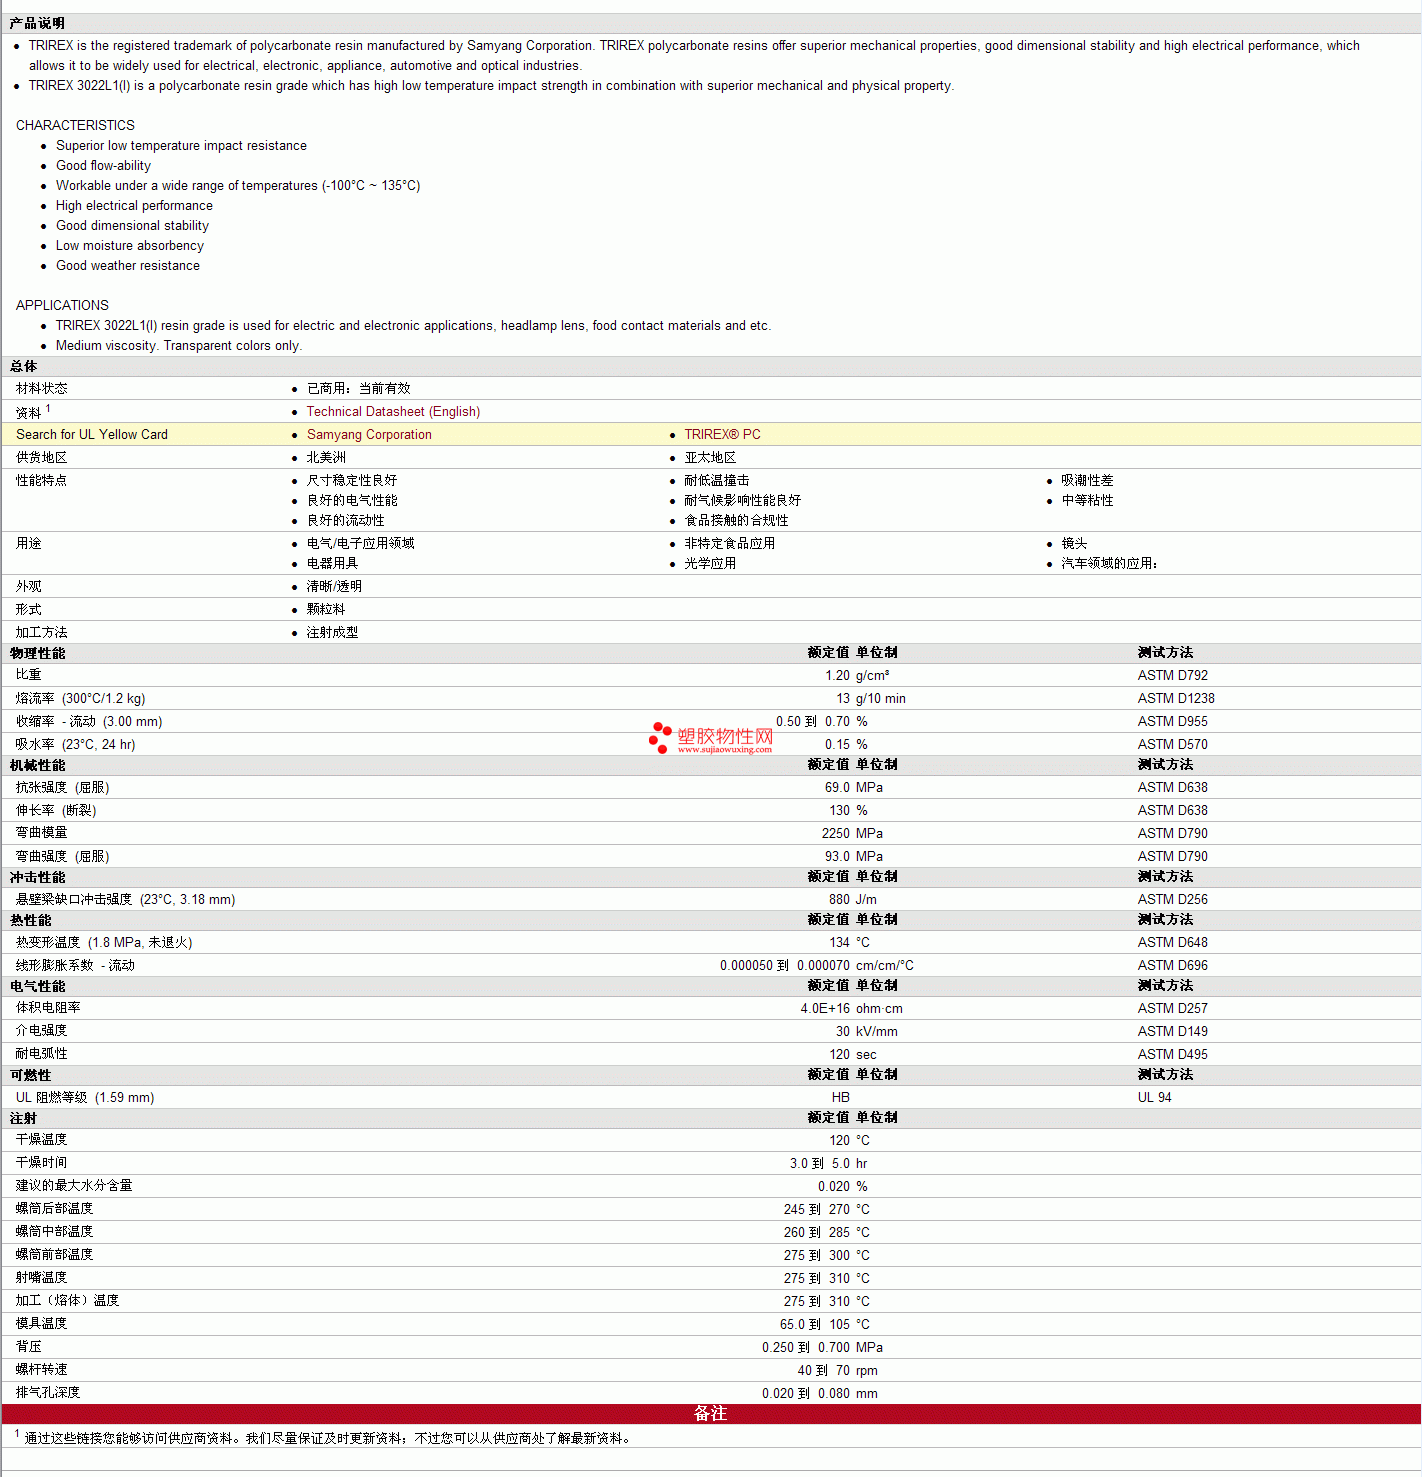Viewport: 1422px width, 1477px height.
Task: Select the "螺杆转速" row label
Action: pyautogui.click(x=42, y=1371)
